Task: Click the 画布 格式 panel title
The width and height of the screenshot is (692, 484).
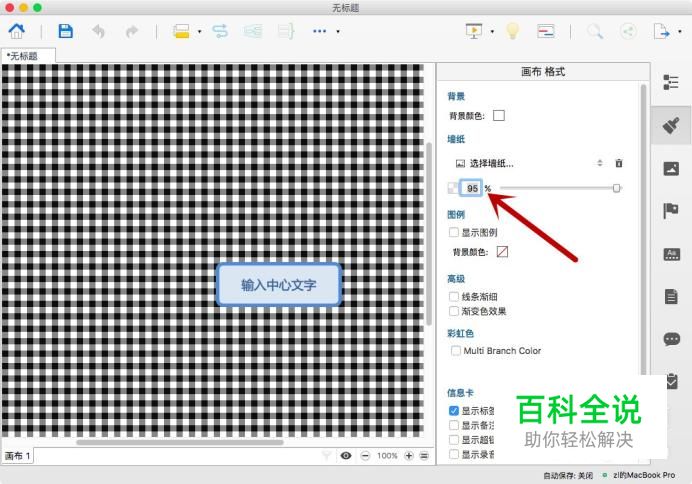Action: click(543, 72)
